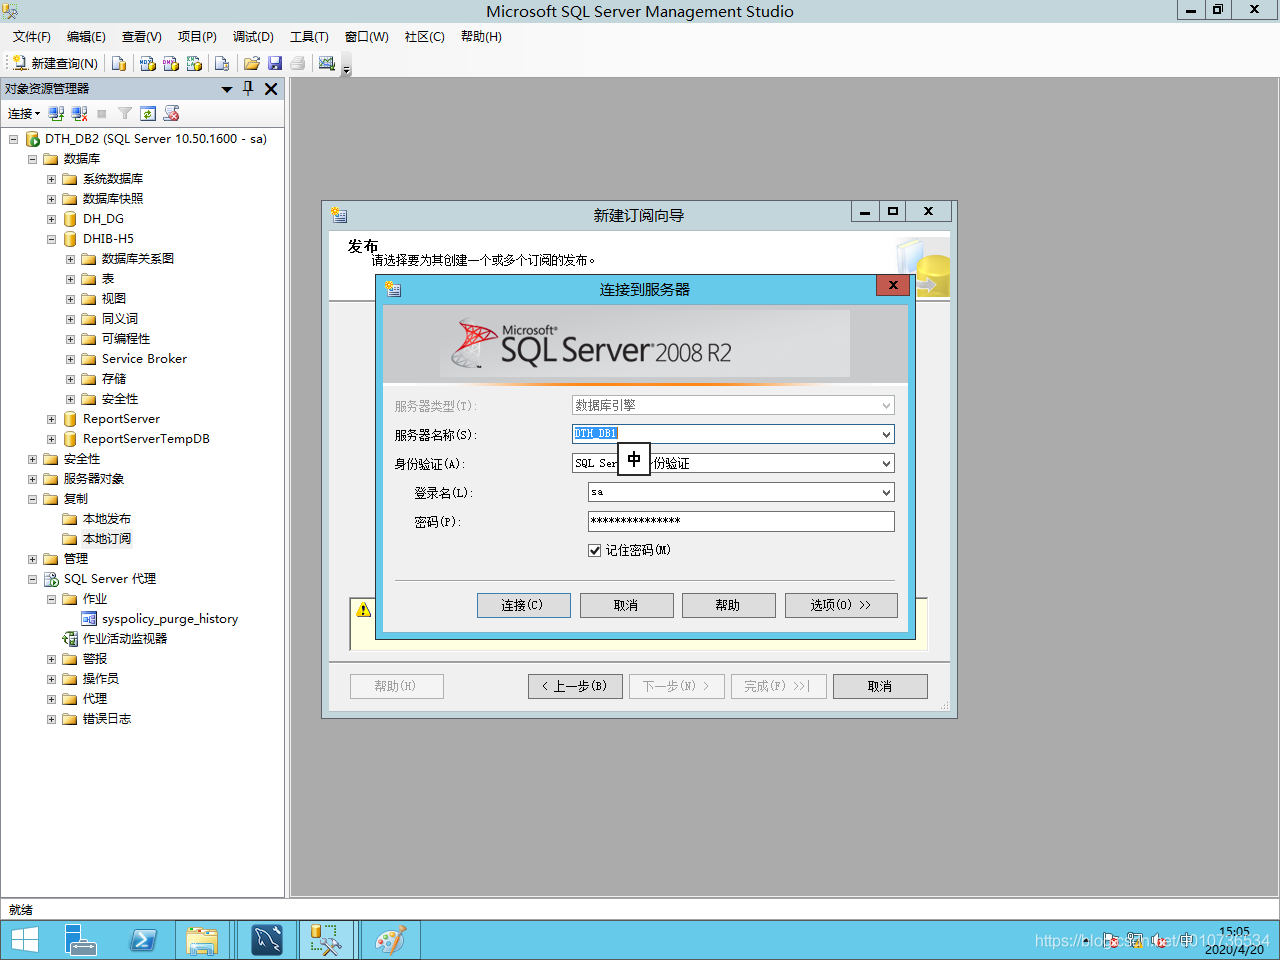Screen dimensions: 1280x960
Task: Click the Activity Monitor toolbar icon
Action: coord(327,63)
